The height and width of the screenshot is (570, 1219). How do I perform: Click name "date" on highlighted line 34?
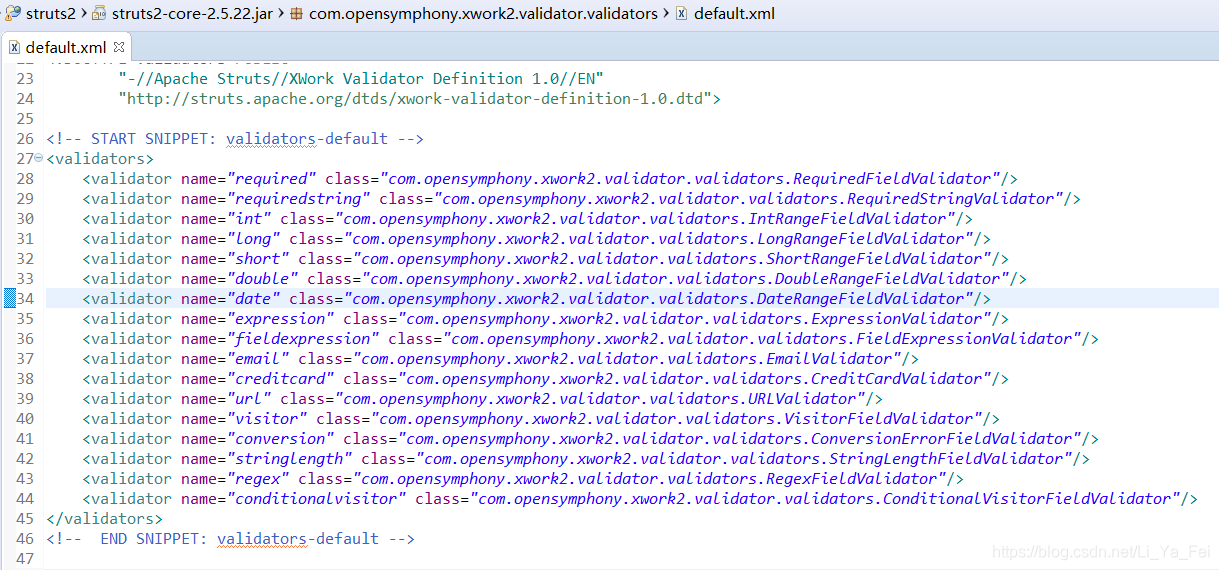click(x=254, y=298)
